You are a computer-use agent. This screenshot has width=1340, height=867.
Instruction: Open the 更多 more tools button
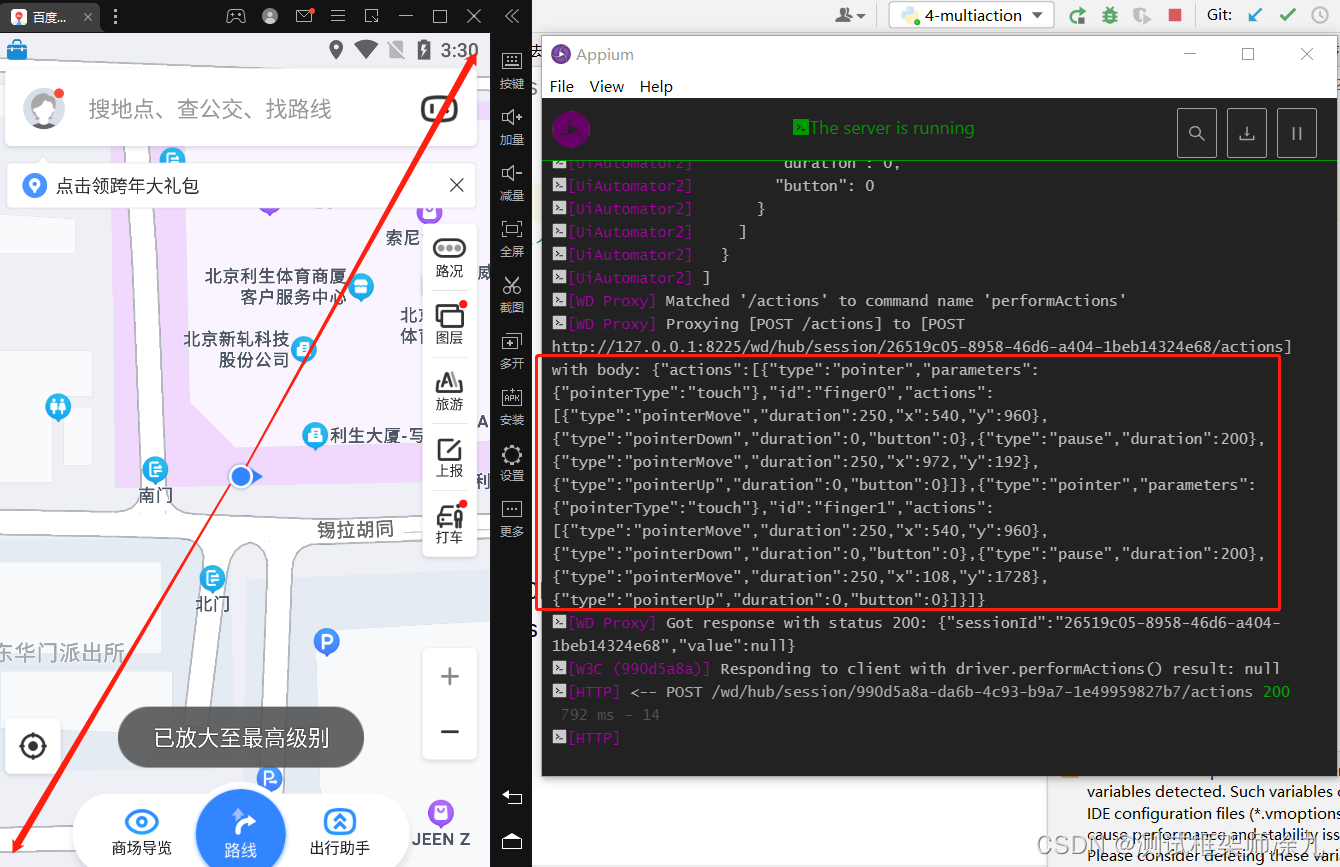tap(512, 518)
